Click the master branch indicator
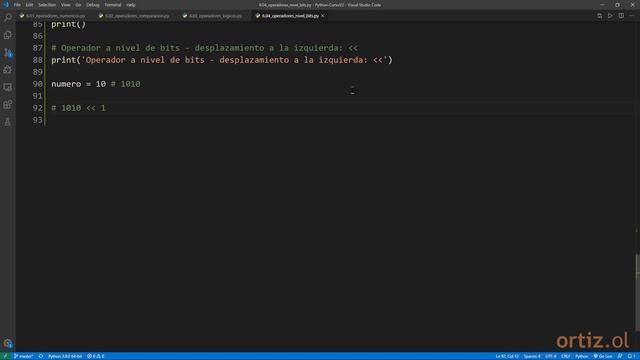The image size is (640, 360). coord(24,356)
